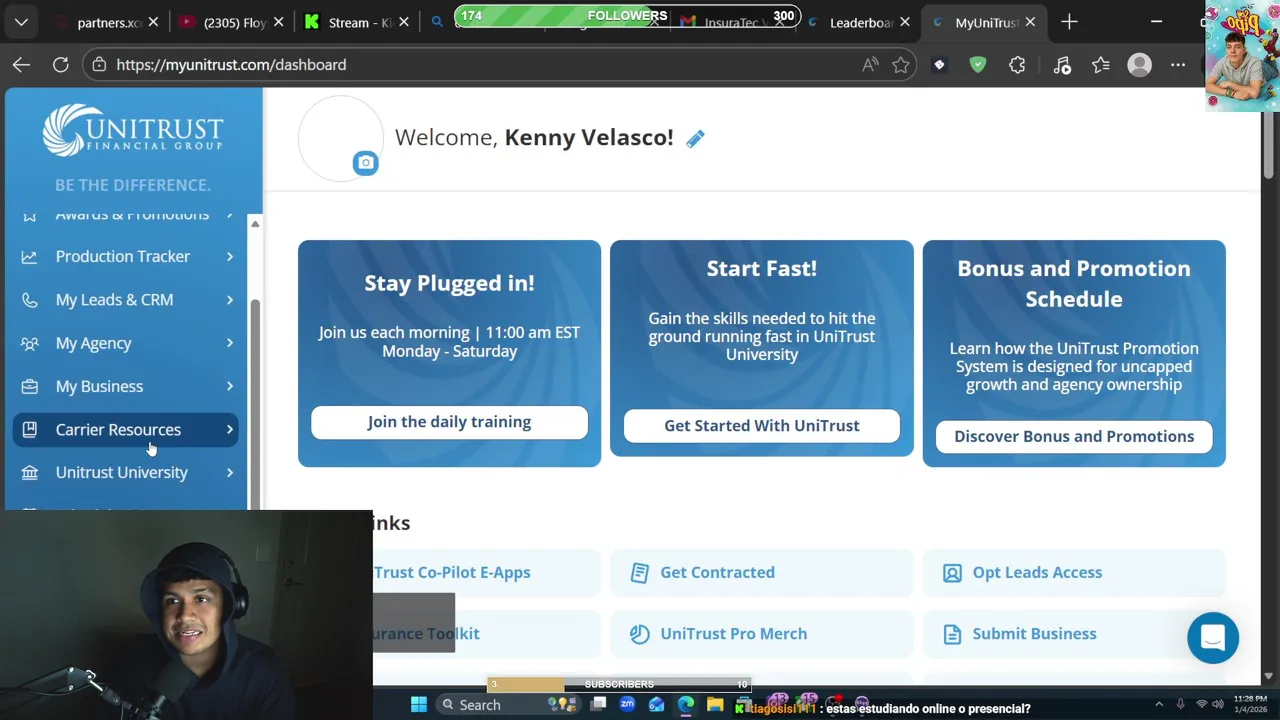Open the browser extensions puzzle icon
This screenshot has width=1280, height=720.
tap(1017, 65)
